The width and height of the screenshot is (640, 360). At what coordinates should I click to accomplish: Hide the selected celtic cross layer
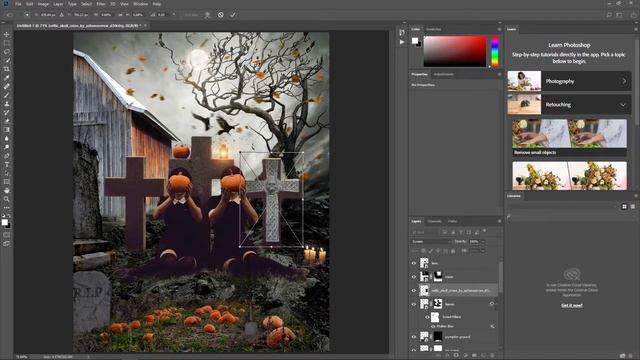413,291
